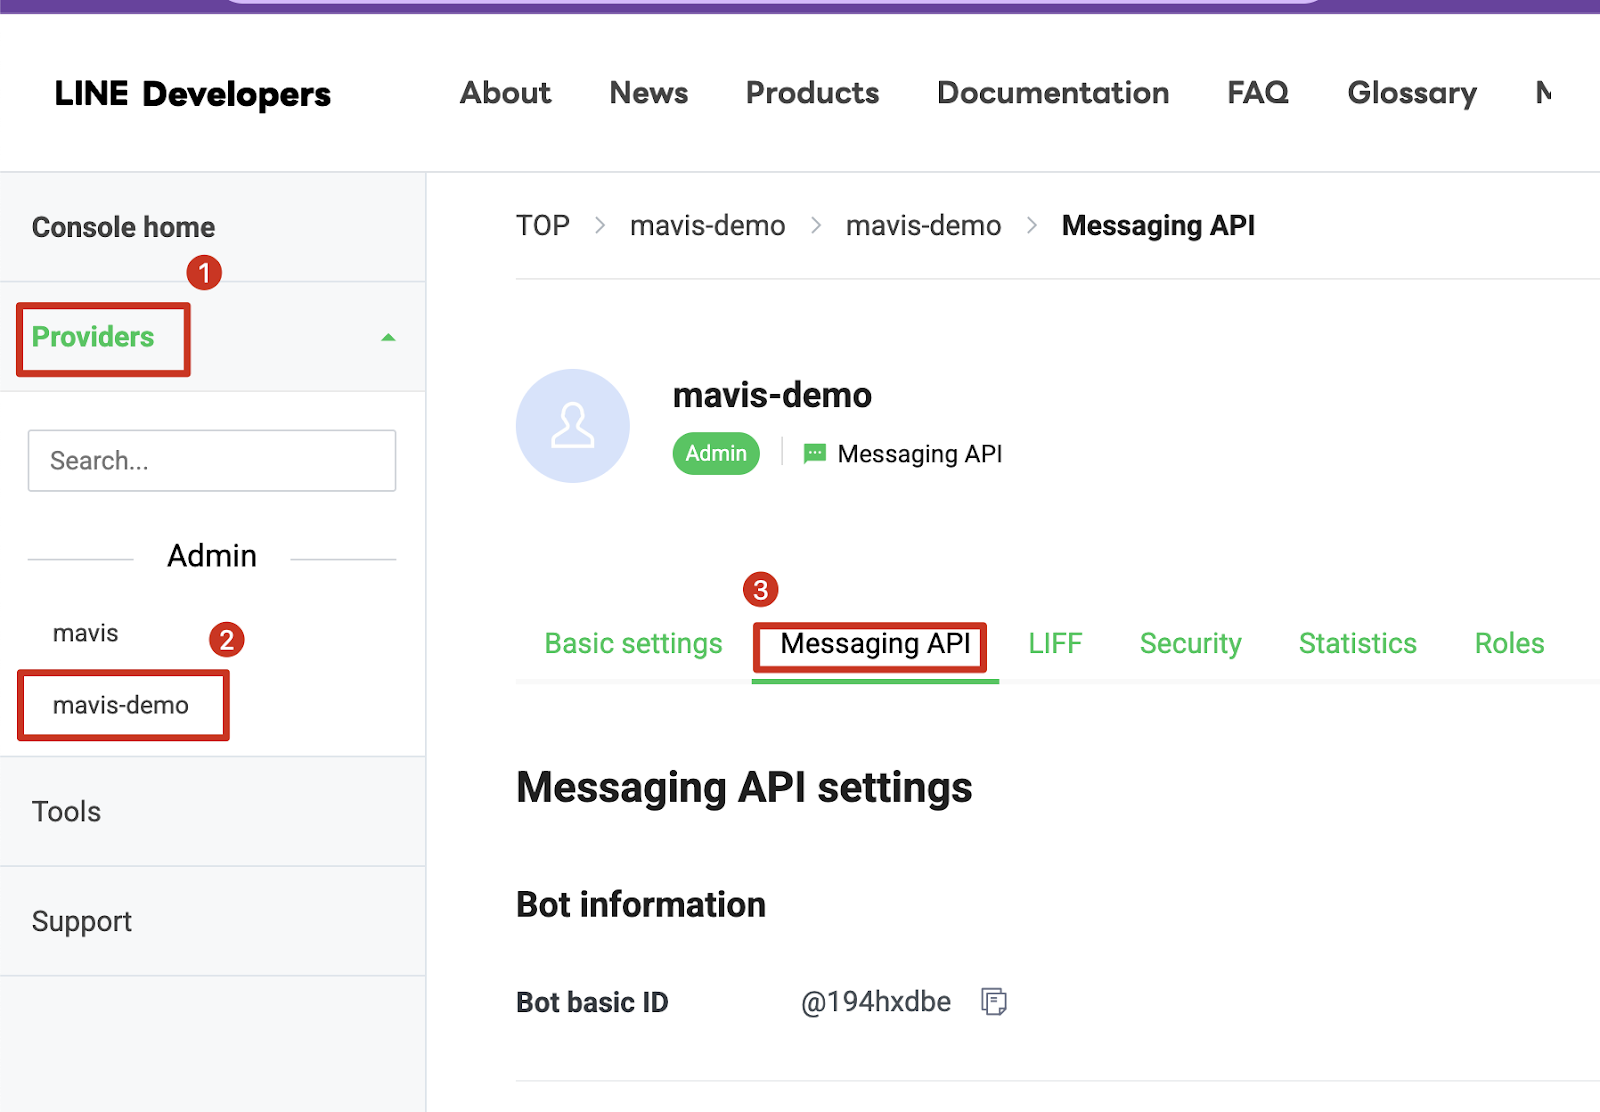The width and height of the screenshot is (1600, 1112).
Task: Open the About navigation item
Action: click(506, 93)
